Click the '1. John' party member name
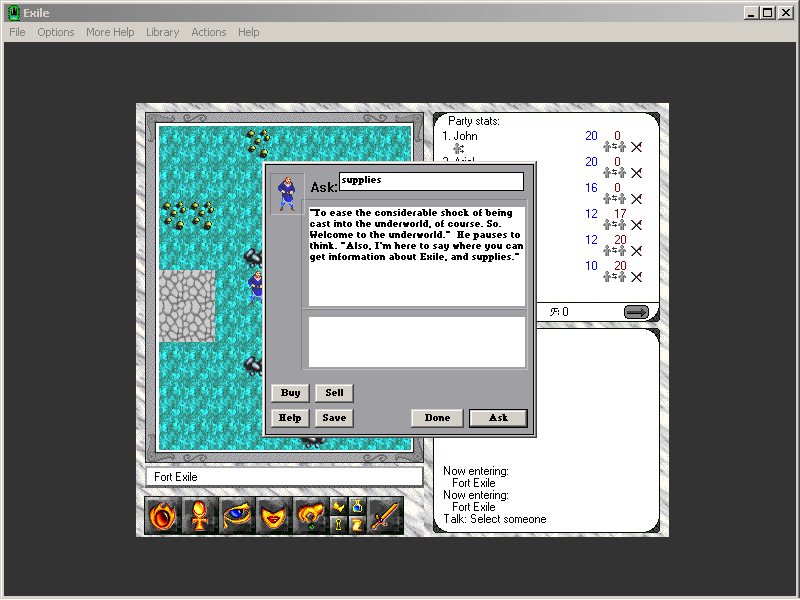The width and height of the screenshot is (800, 600). (460, 136)
